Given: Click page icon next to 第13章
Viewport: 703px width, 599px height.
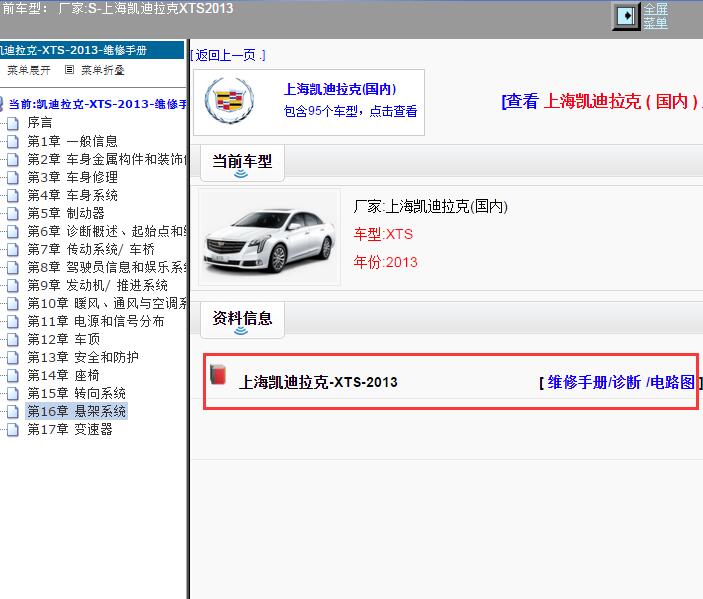Looking at the screenshot, I should pyautogui.click(x=13, y=358).
